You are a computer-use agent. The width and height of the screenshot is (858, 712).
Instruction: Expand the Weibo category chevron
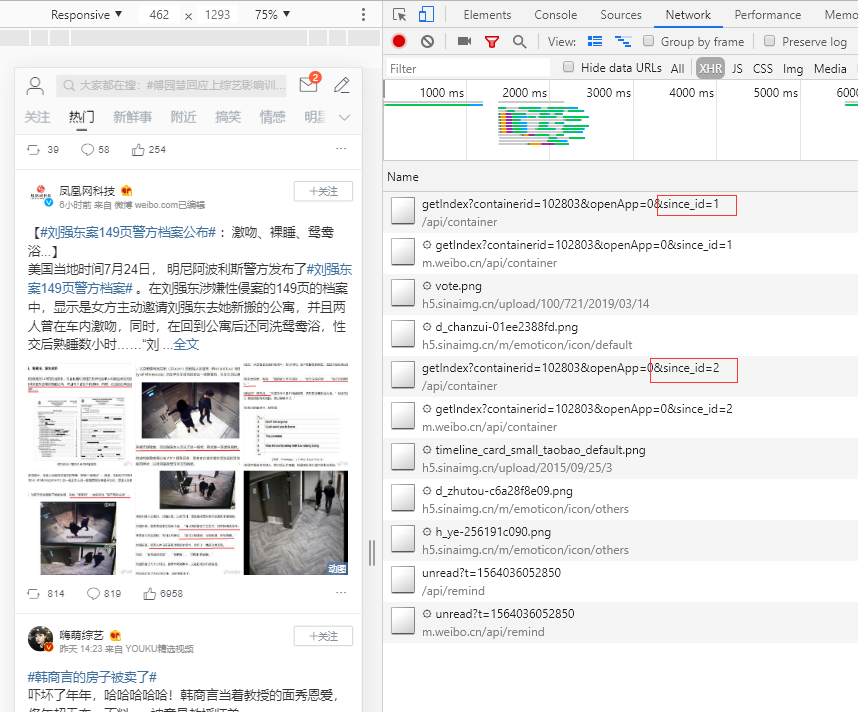344,117
